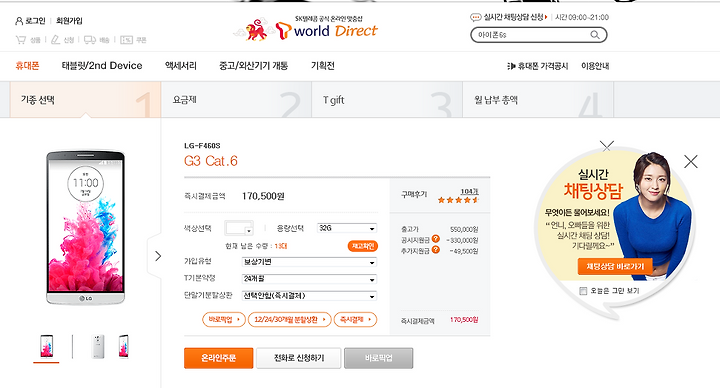Open the 태블릿/2nd Device menu
This screenshot has height=388, width=720.
point(102,66)
